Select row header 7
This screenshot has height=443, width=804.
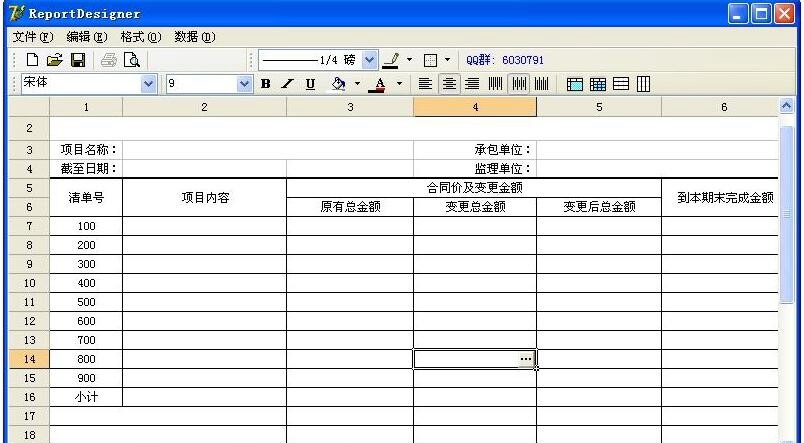29,226
